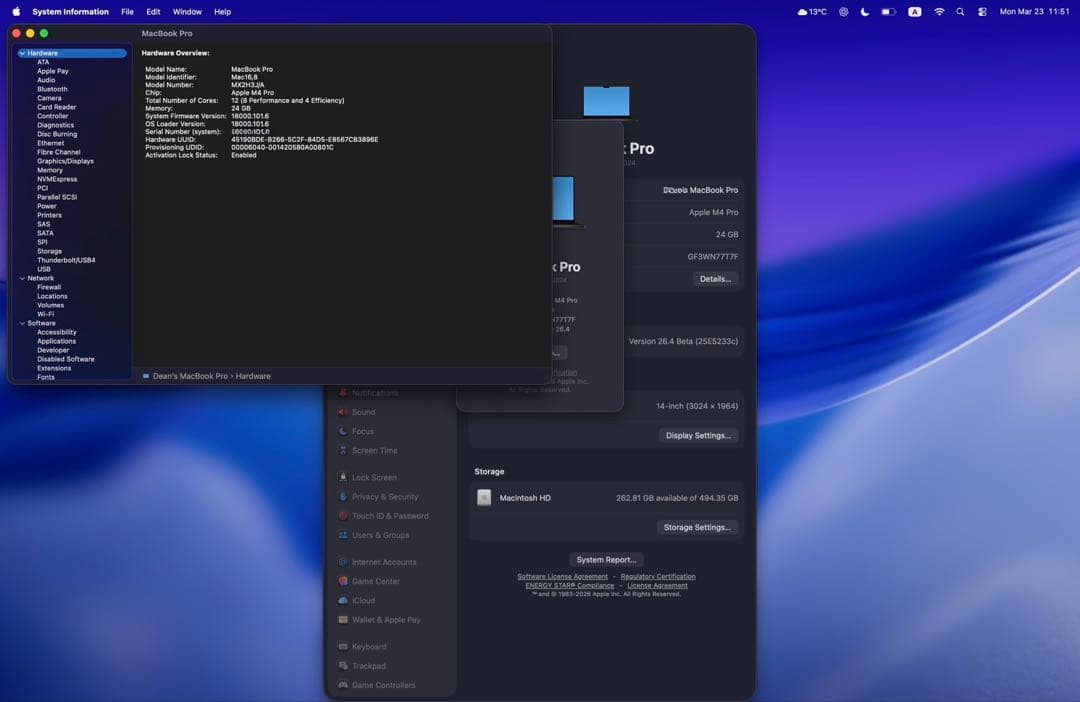Open Spotlight search icon
Screen dimensions: 1080x702
coord(960,12)
